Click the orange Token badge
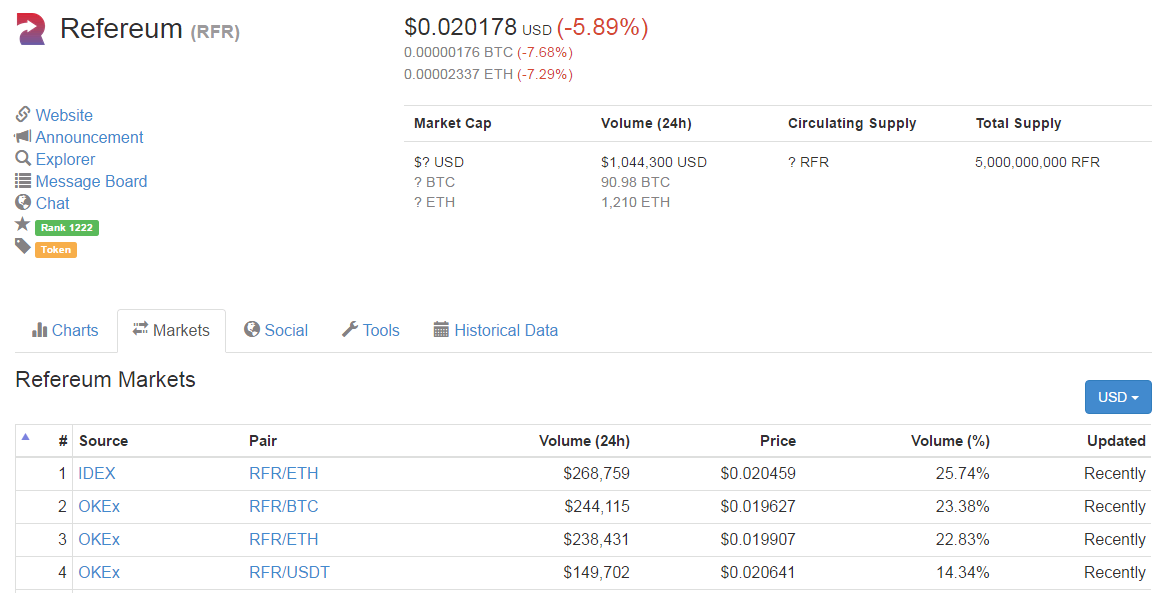This screenshot has width=1164, height=593. [x=56, y=250]
